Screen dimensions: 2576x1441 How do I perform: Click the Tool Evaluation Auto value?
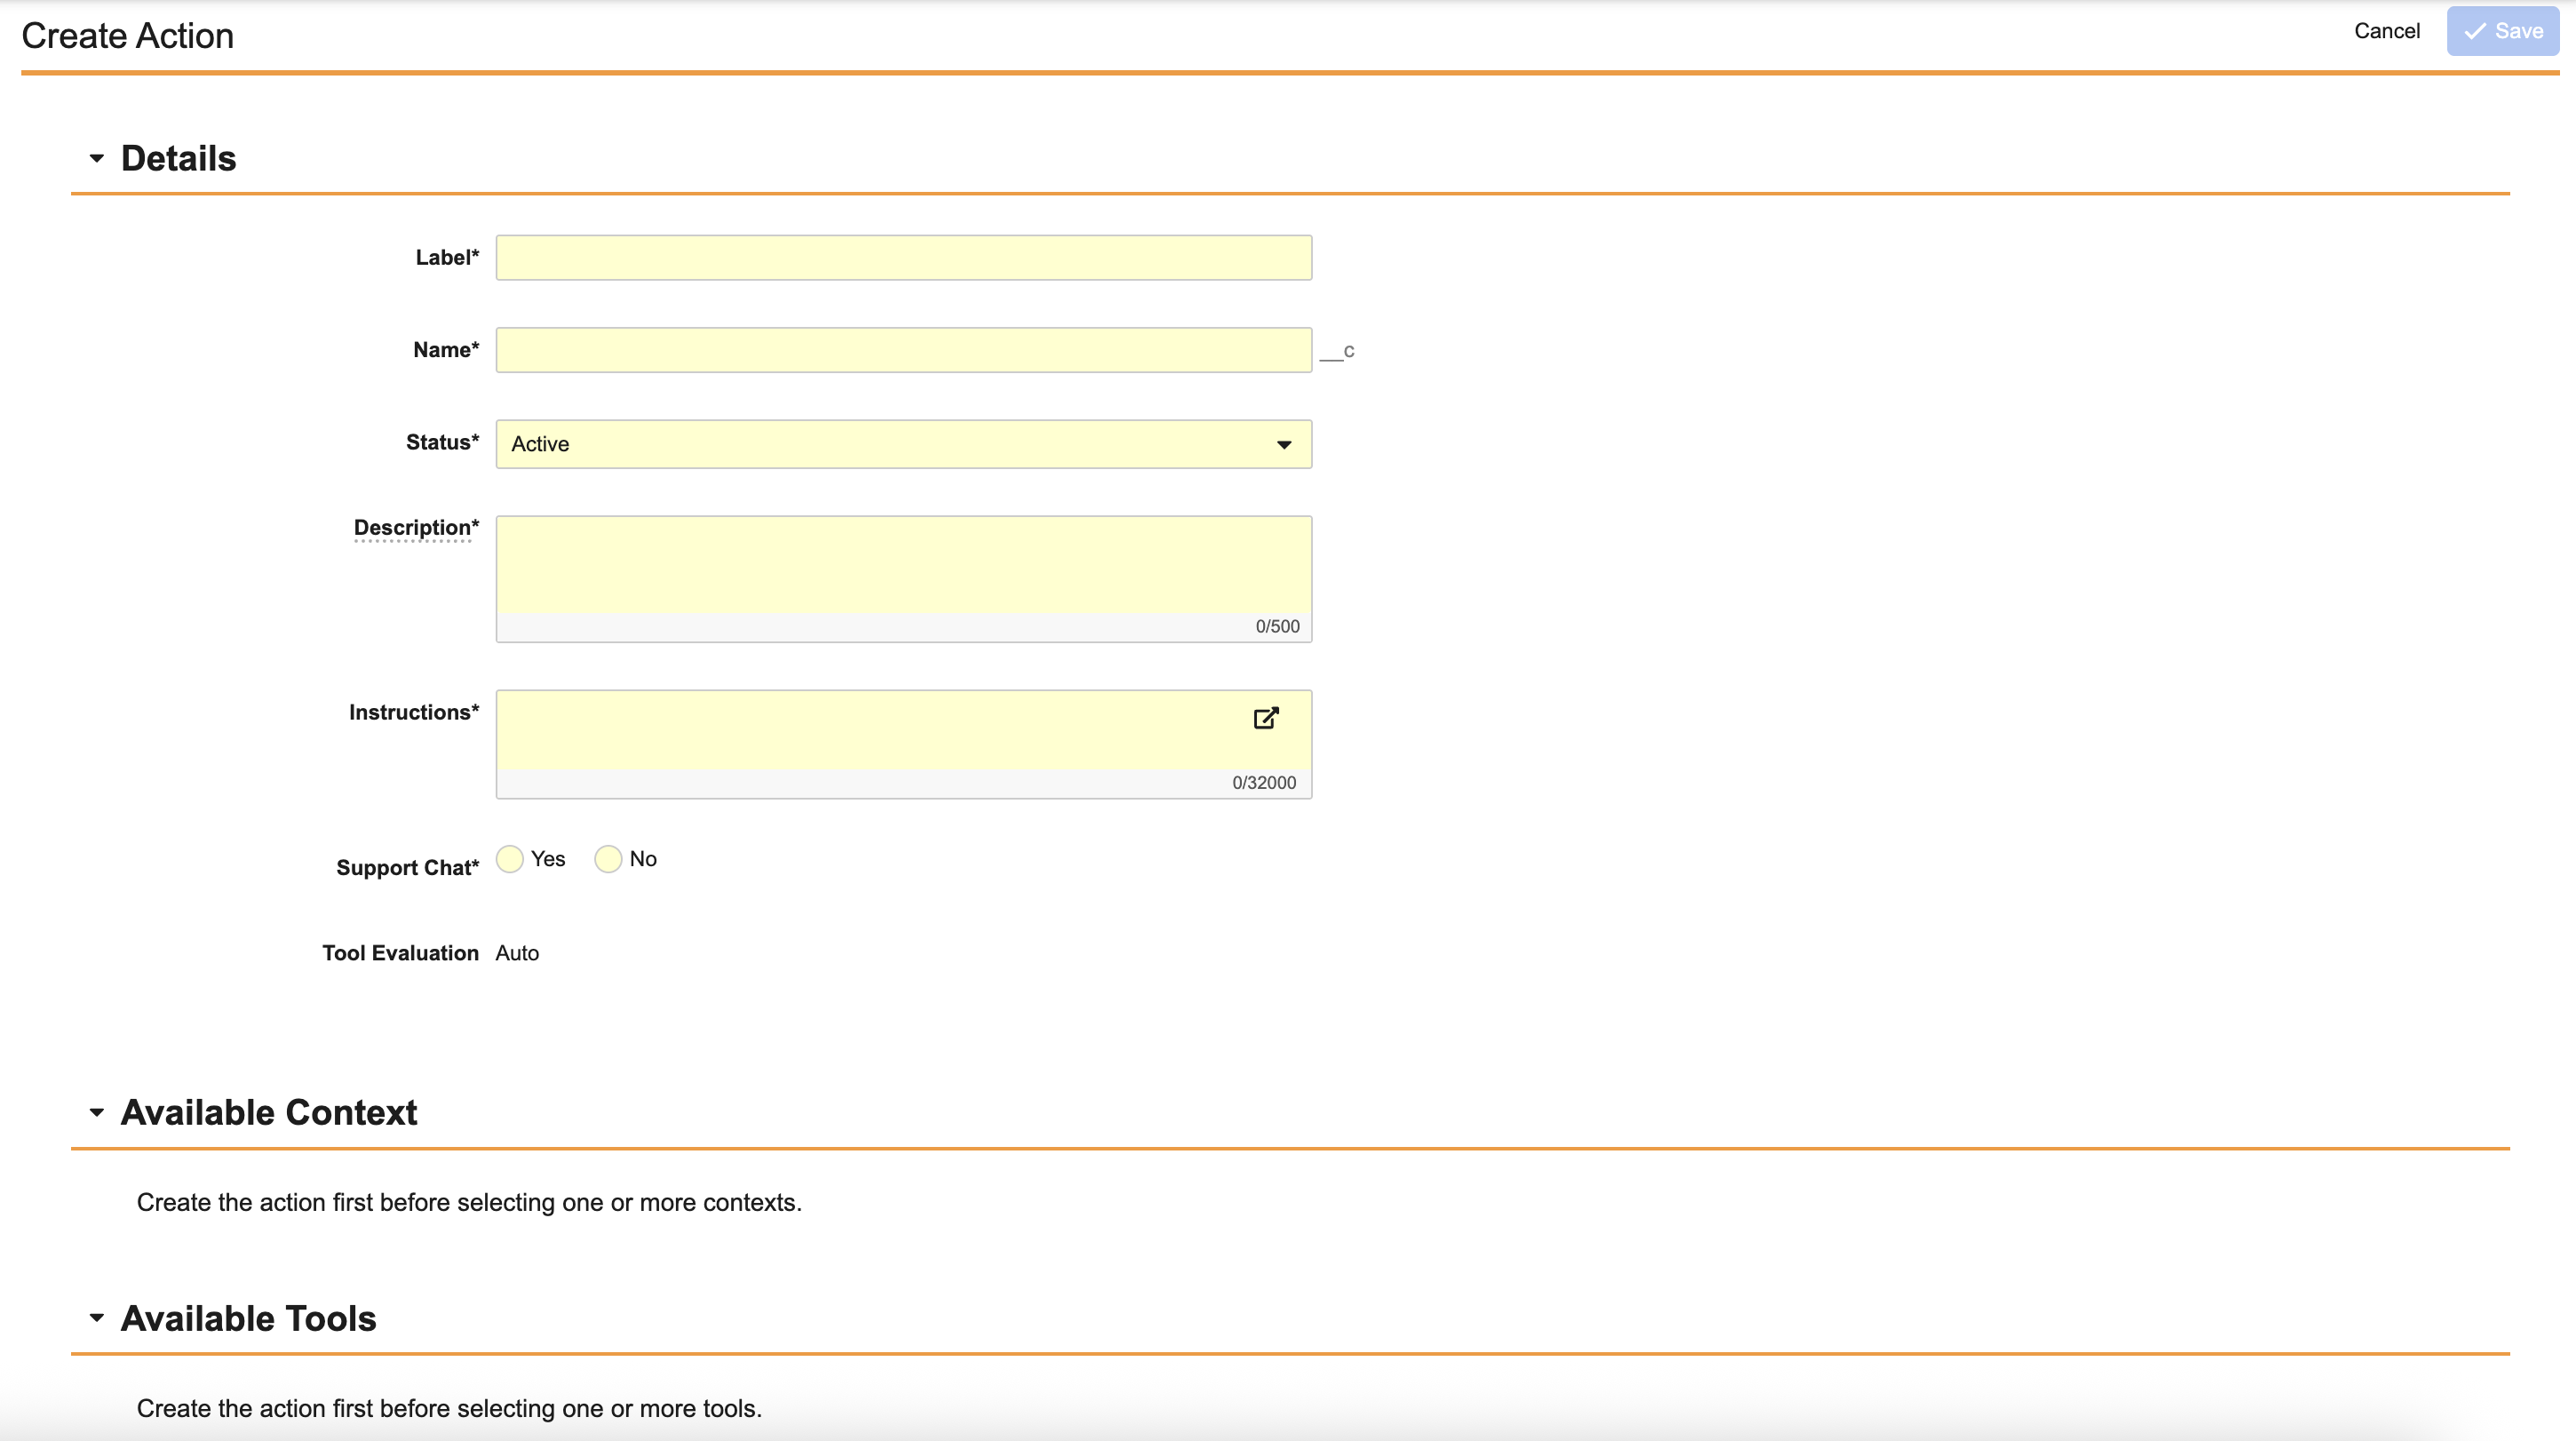[517, 953]
